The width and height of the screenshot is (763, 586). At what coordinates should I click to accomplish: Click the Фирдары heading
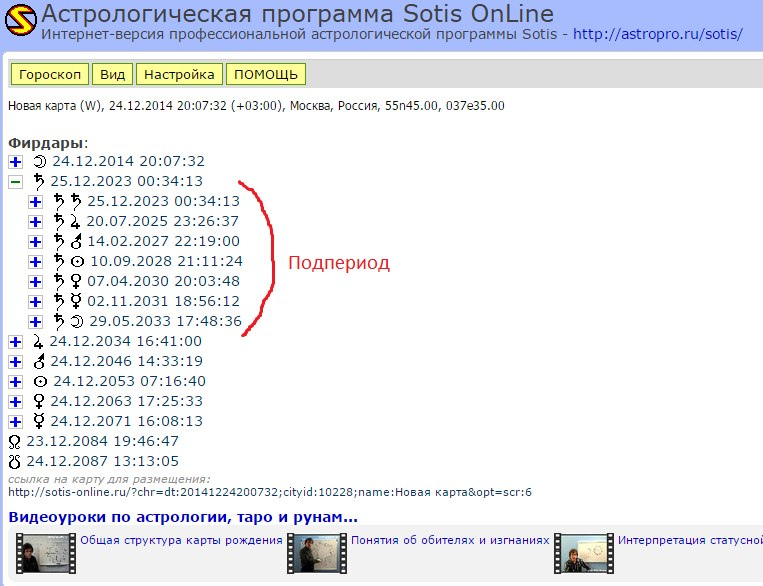click(48, 143)
